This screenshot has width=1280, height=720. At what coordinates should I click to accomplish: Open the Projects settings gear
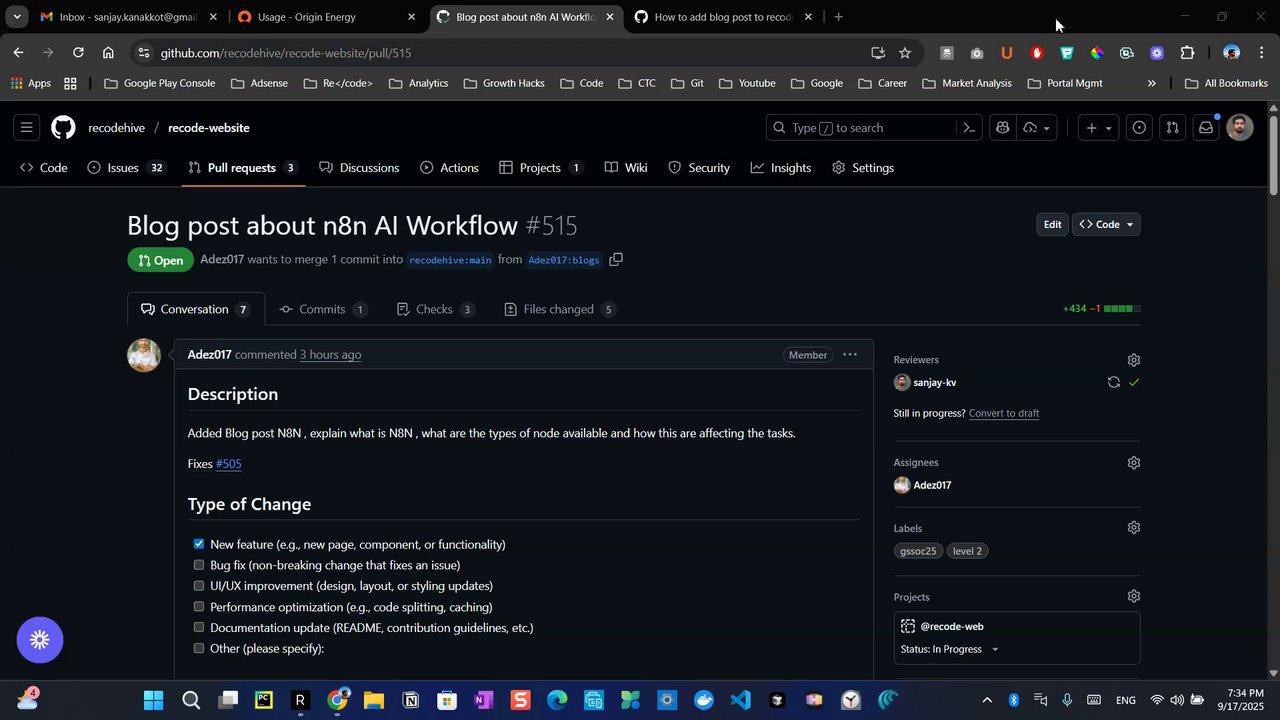click(x=1133, y=597)
